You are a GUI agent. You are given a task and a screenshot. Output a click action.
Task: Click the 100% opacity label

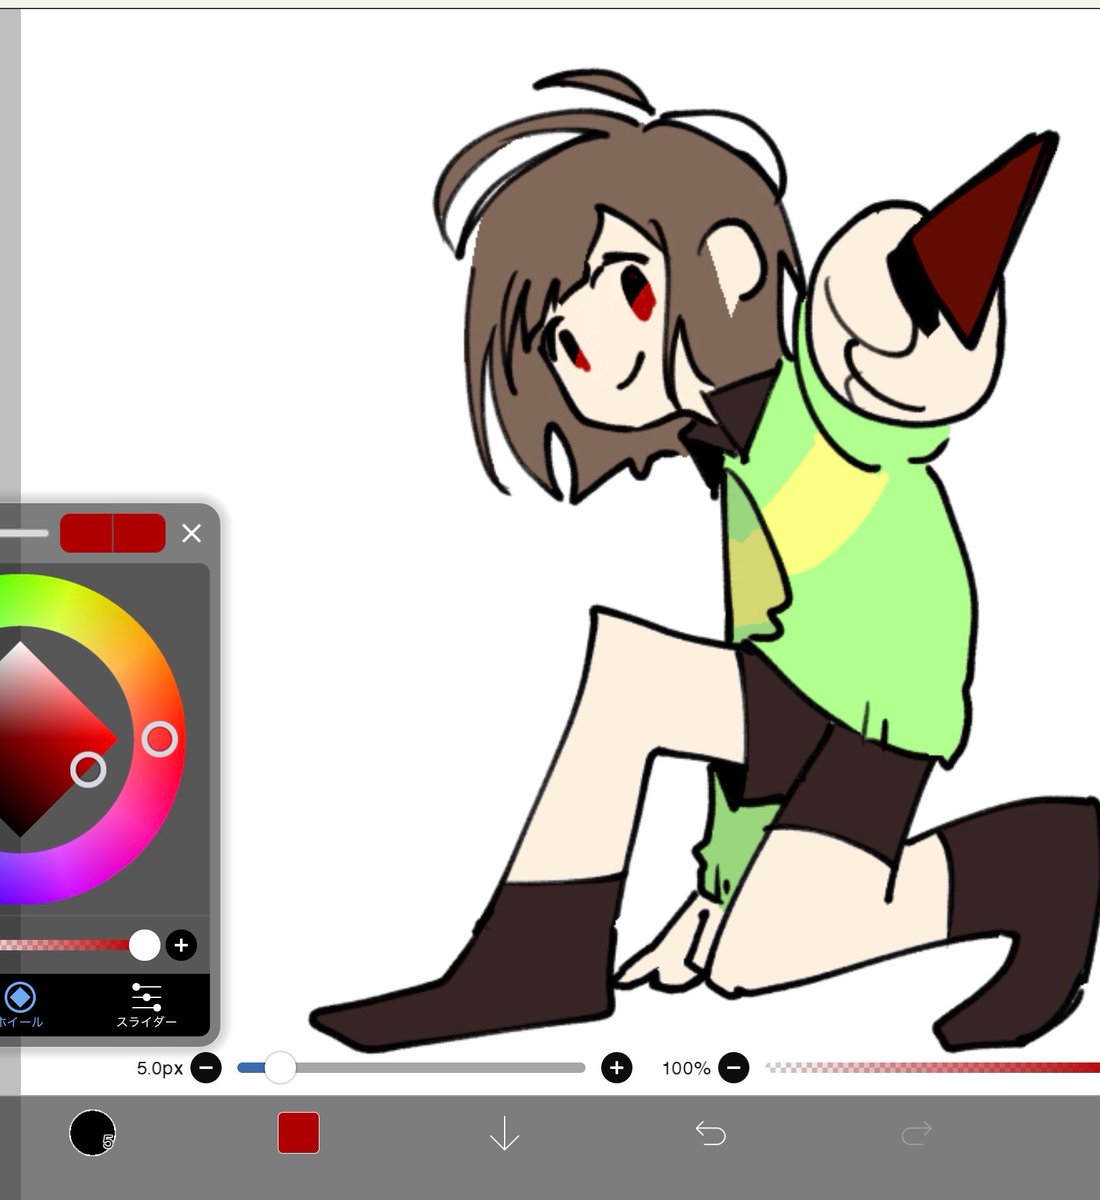(686, 1068)
